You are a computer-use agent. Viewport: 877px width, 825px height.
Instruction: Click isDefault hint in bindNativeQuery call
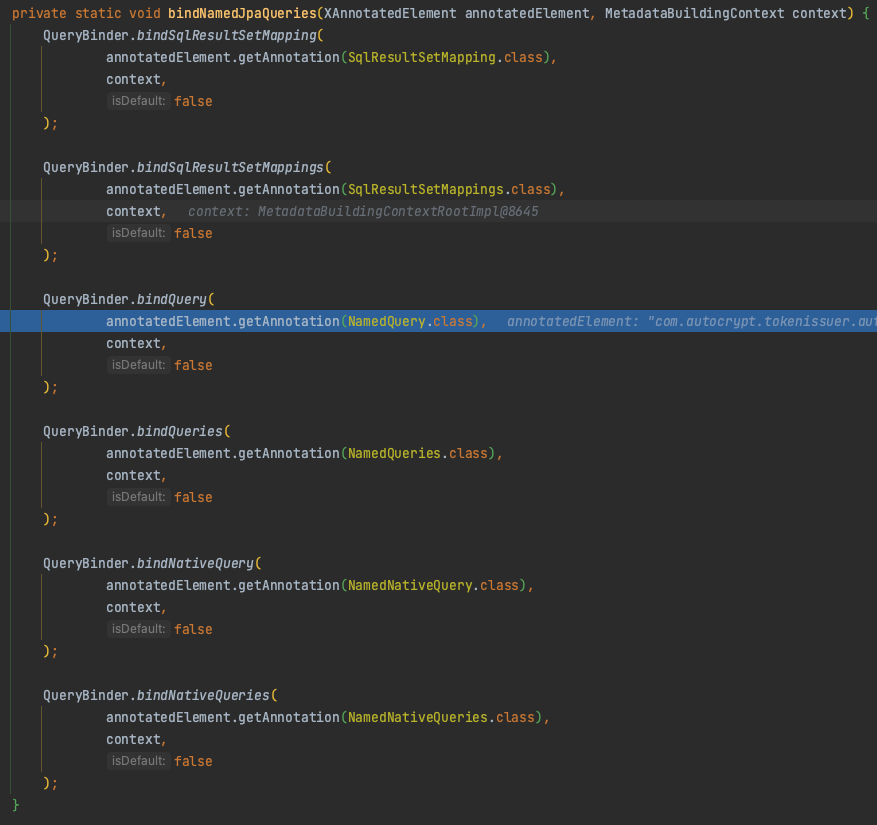[139, 629]
